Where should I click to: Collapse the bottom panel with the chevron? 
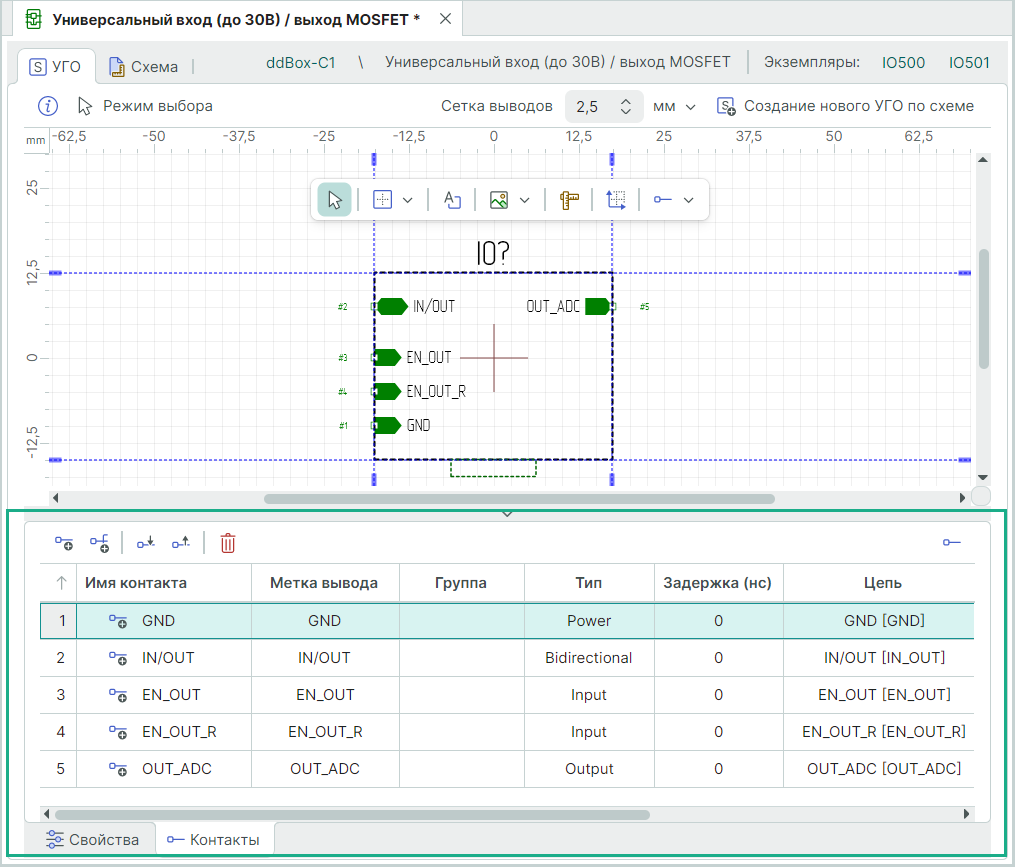507,514
